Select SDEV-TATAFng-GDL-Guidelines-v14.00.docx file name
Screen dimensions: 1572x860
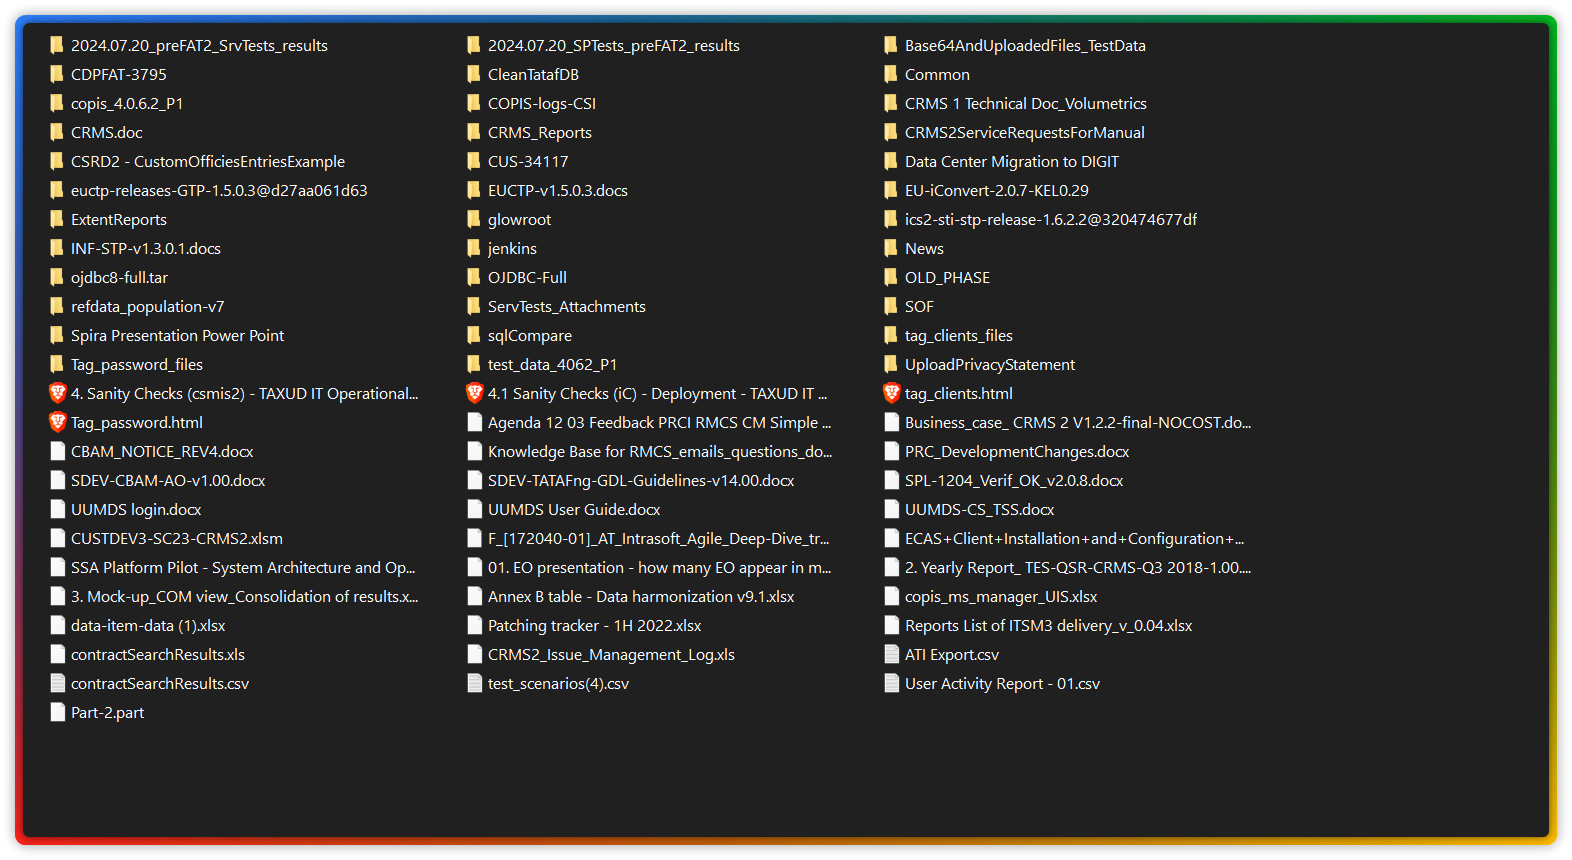[641, 481]
